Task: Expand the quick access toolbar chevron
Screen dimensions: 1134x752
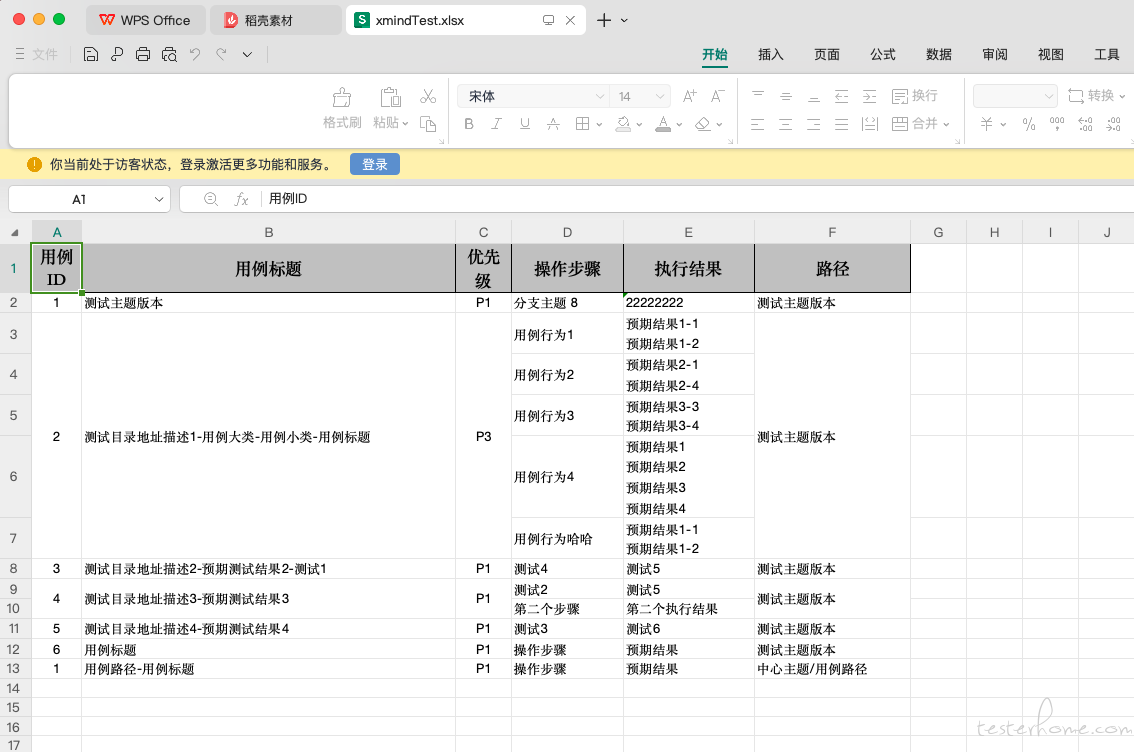Action: pyautogui.click(x=247, y=54)
